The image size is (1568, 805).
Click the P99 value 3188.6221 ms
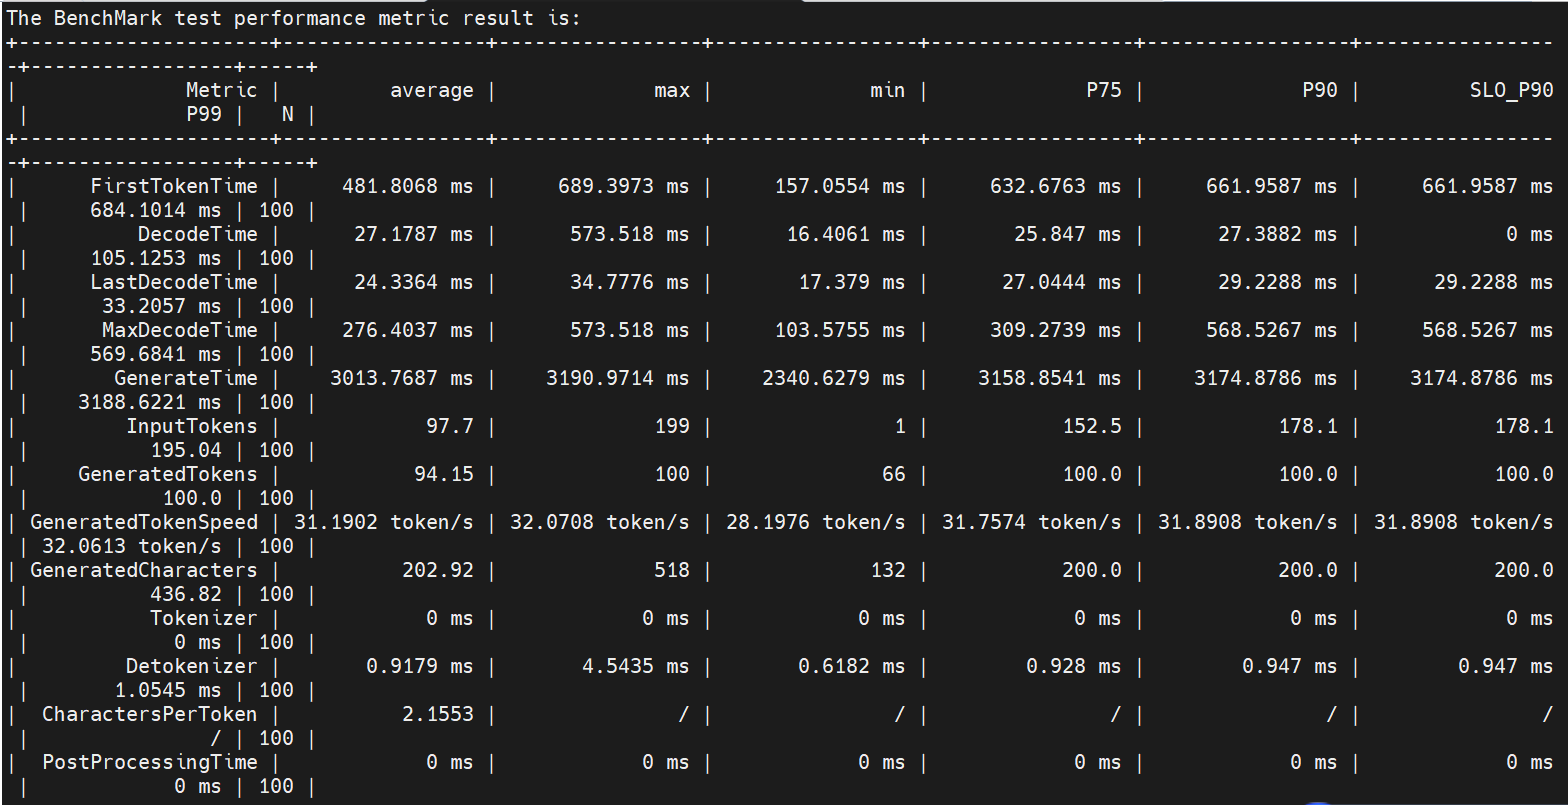(150, 402)
